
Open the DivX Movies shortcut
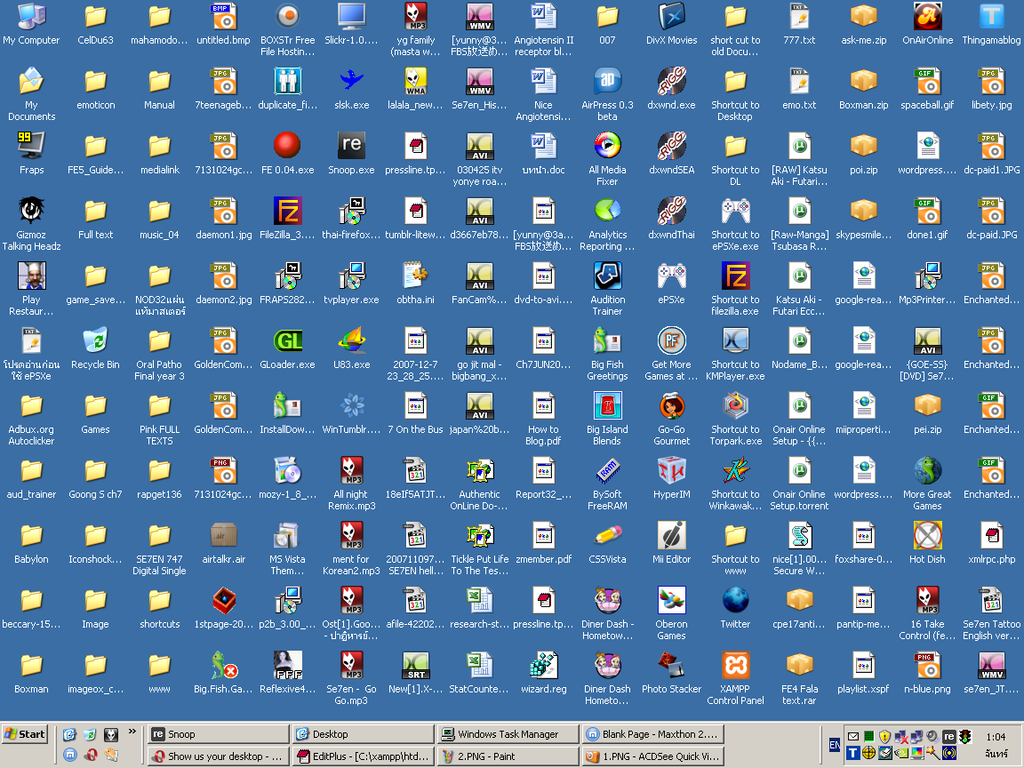point(671,17)
